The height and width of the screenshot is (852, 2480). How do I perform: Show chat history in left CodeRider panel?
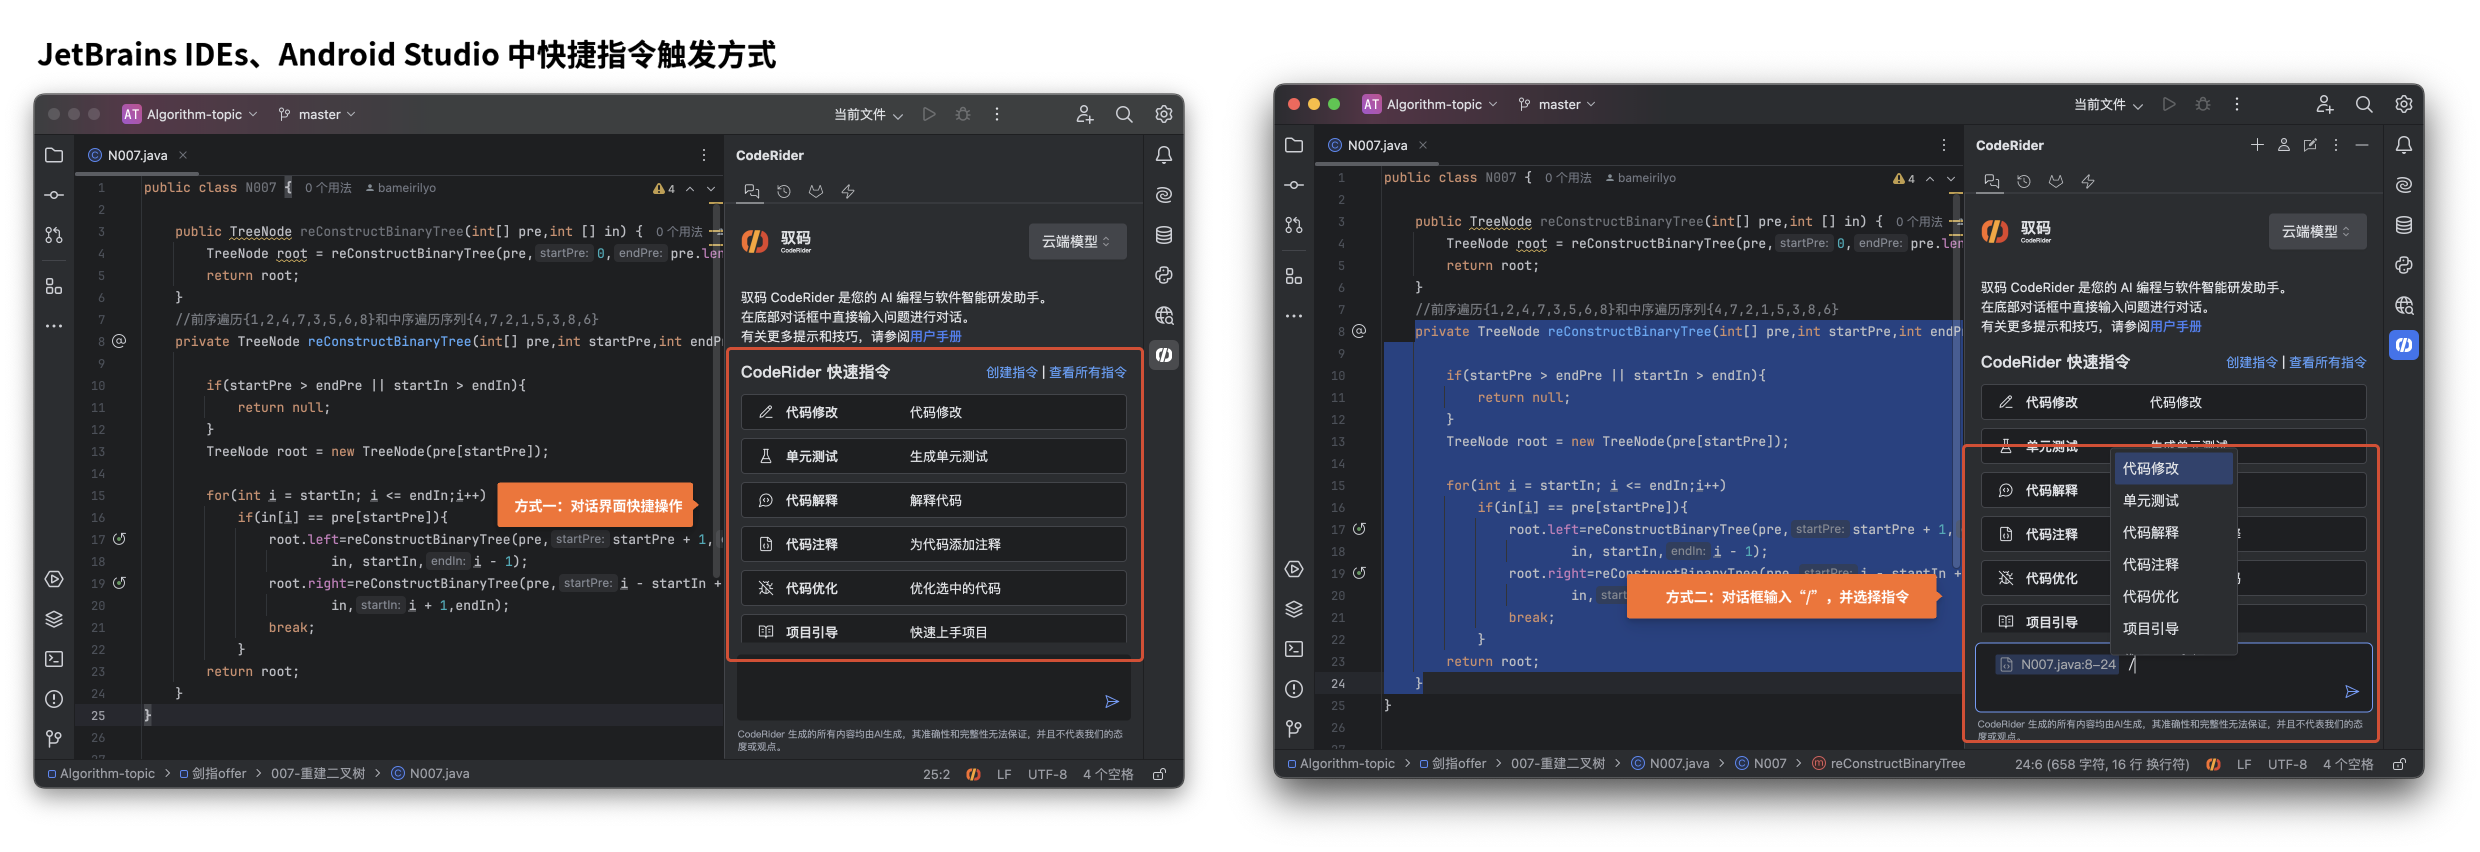click(x=784, y=191)
